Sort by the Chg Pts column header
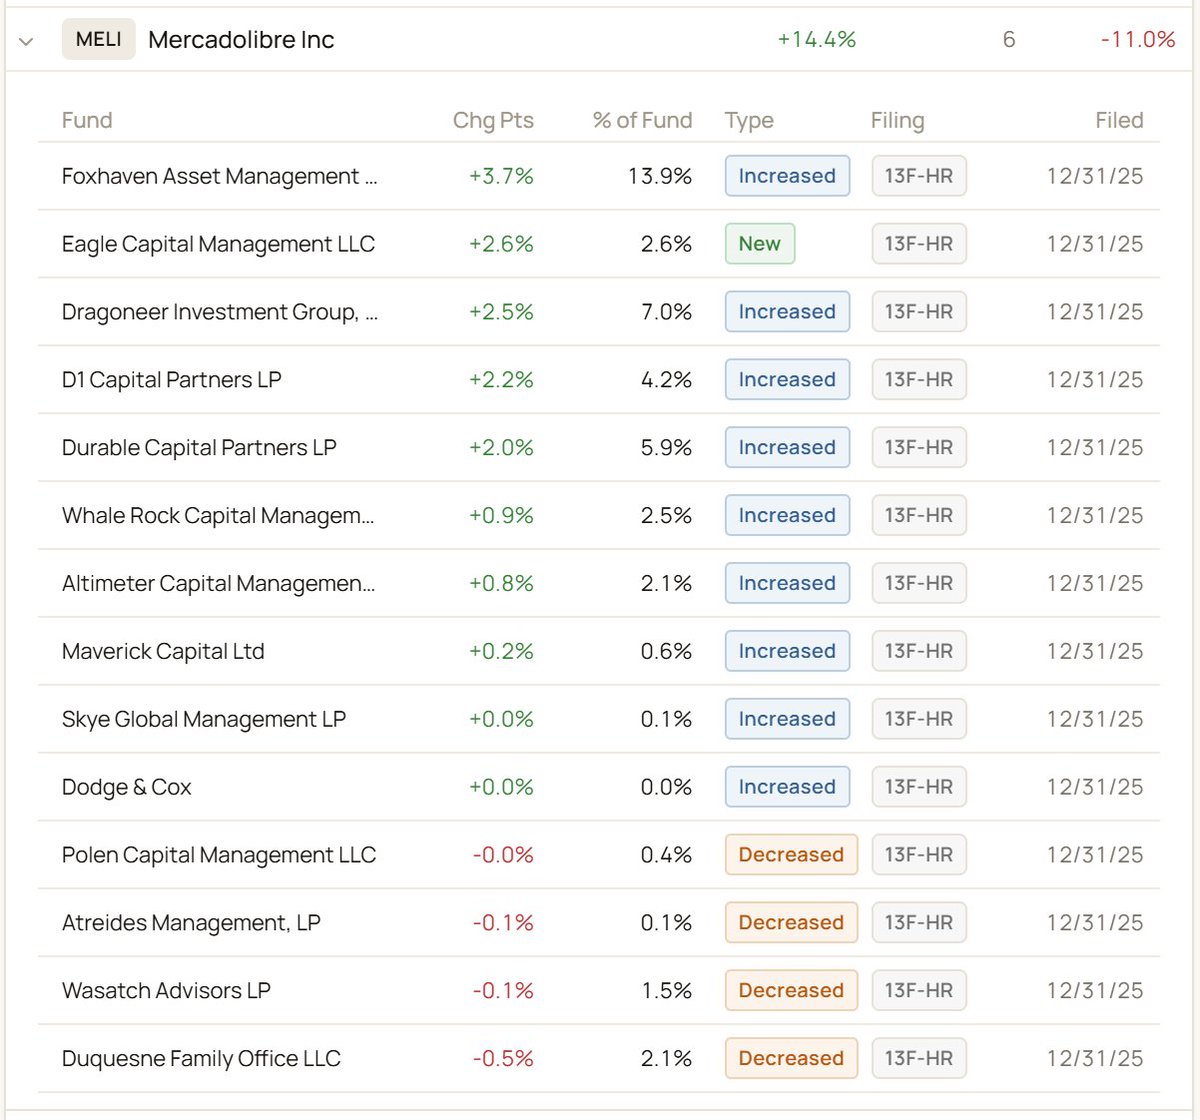 493,120
